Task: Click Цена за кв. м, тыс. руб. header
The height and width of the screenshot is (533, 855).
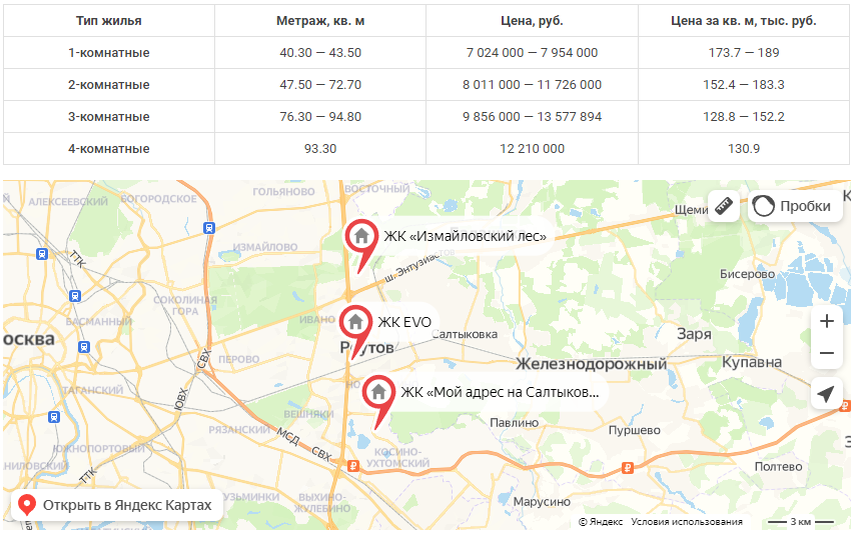Action: click(744, 21)
